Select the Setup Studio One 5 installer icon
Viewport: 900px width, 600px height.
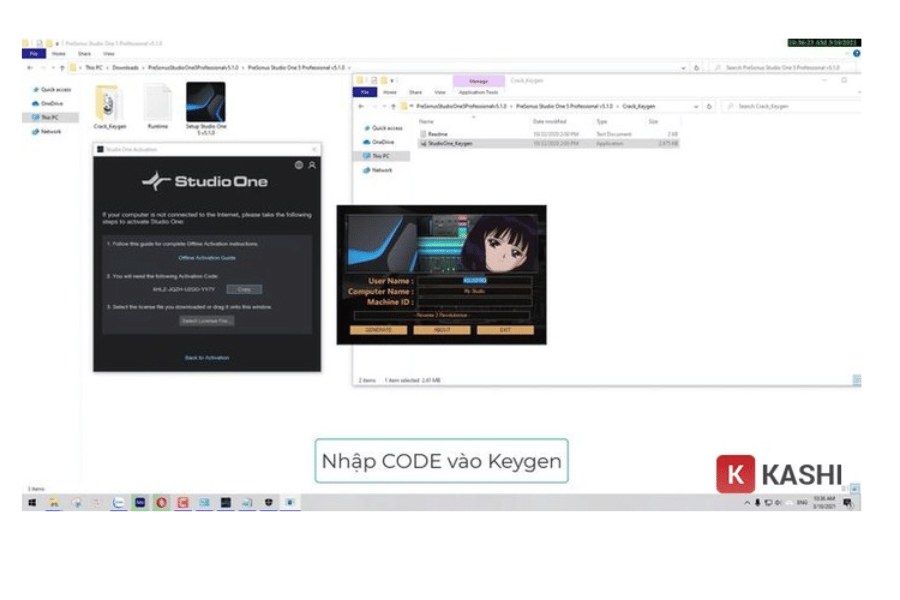click(205, 104)
